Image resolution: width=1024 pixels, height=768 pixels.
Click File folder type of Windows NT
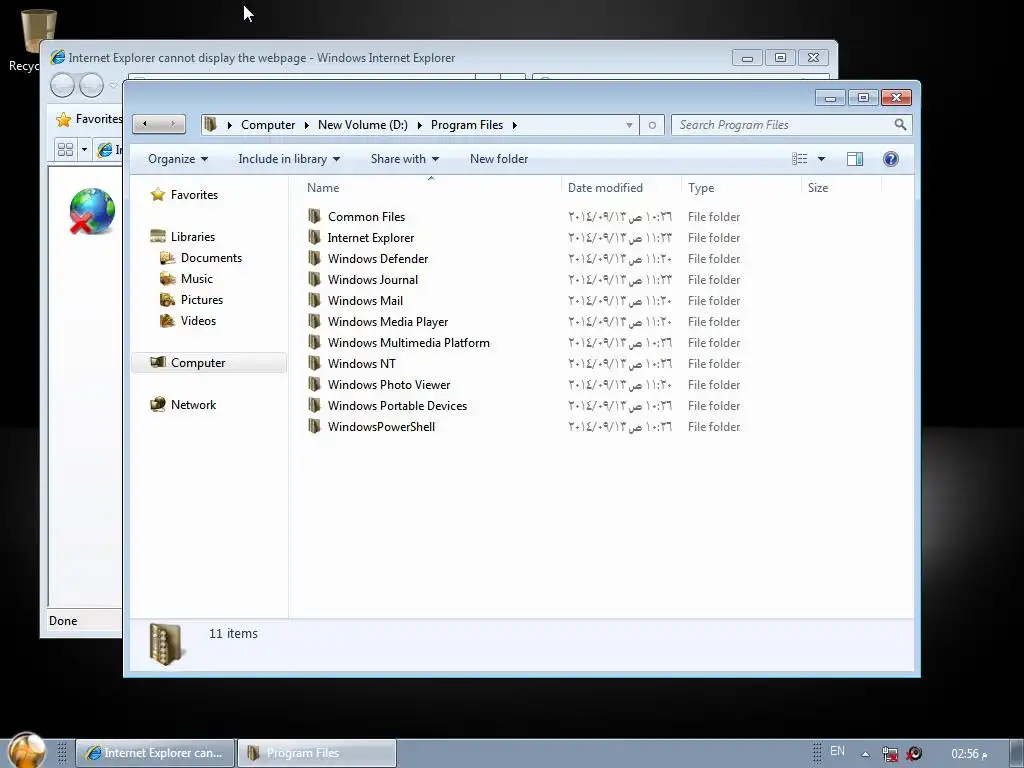click(714, 364)
